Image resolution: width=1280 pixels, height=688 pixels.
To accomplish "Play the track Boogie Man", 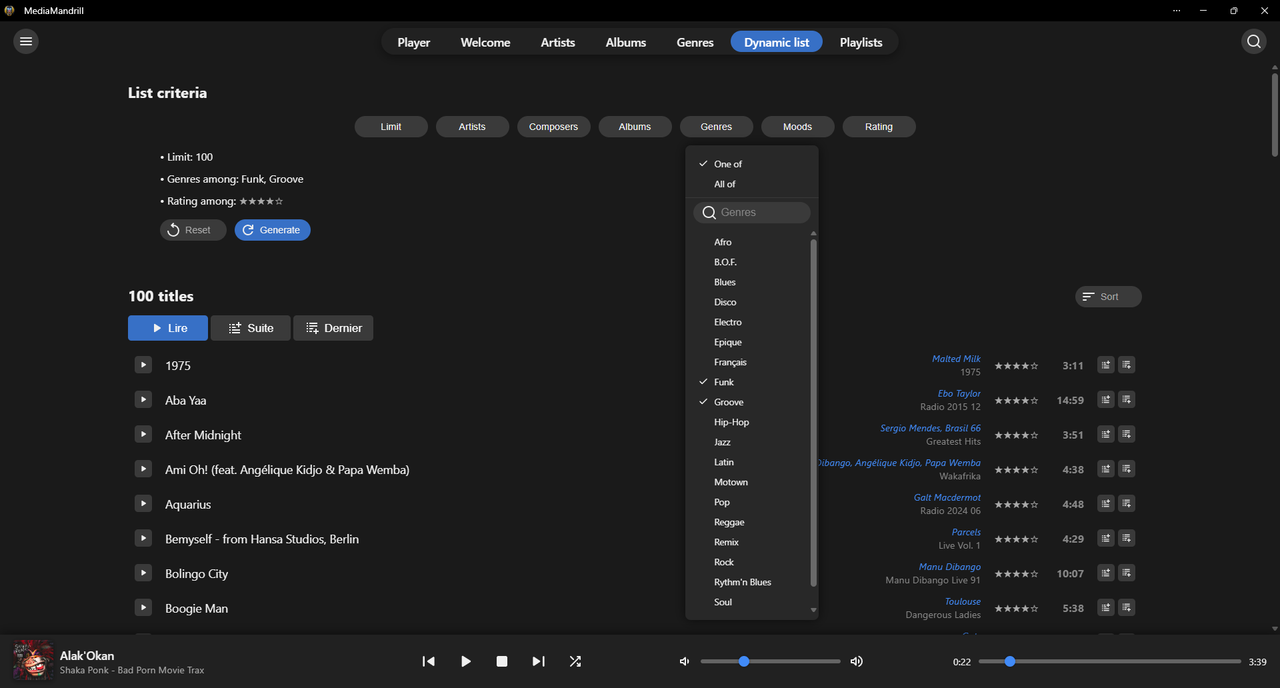I will pos(143,608).
